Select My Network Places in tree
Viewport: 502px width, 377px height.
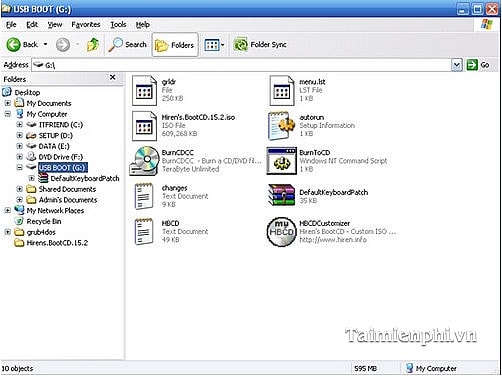point(55,211)
